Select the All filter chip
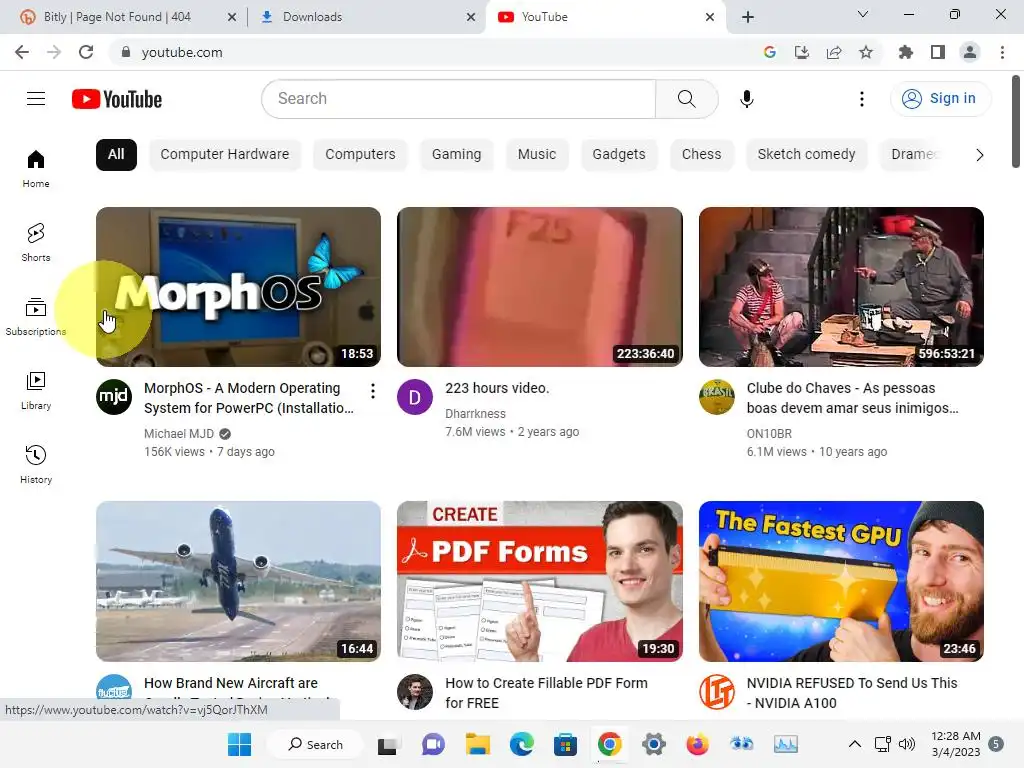 tap(116, 155)
